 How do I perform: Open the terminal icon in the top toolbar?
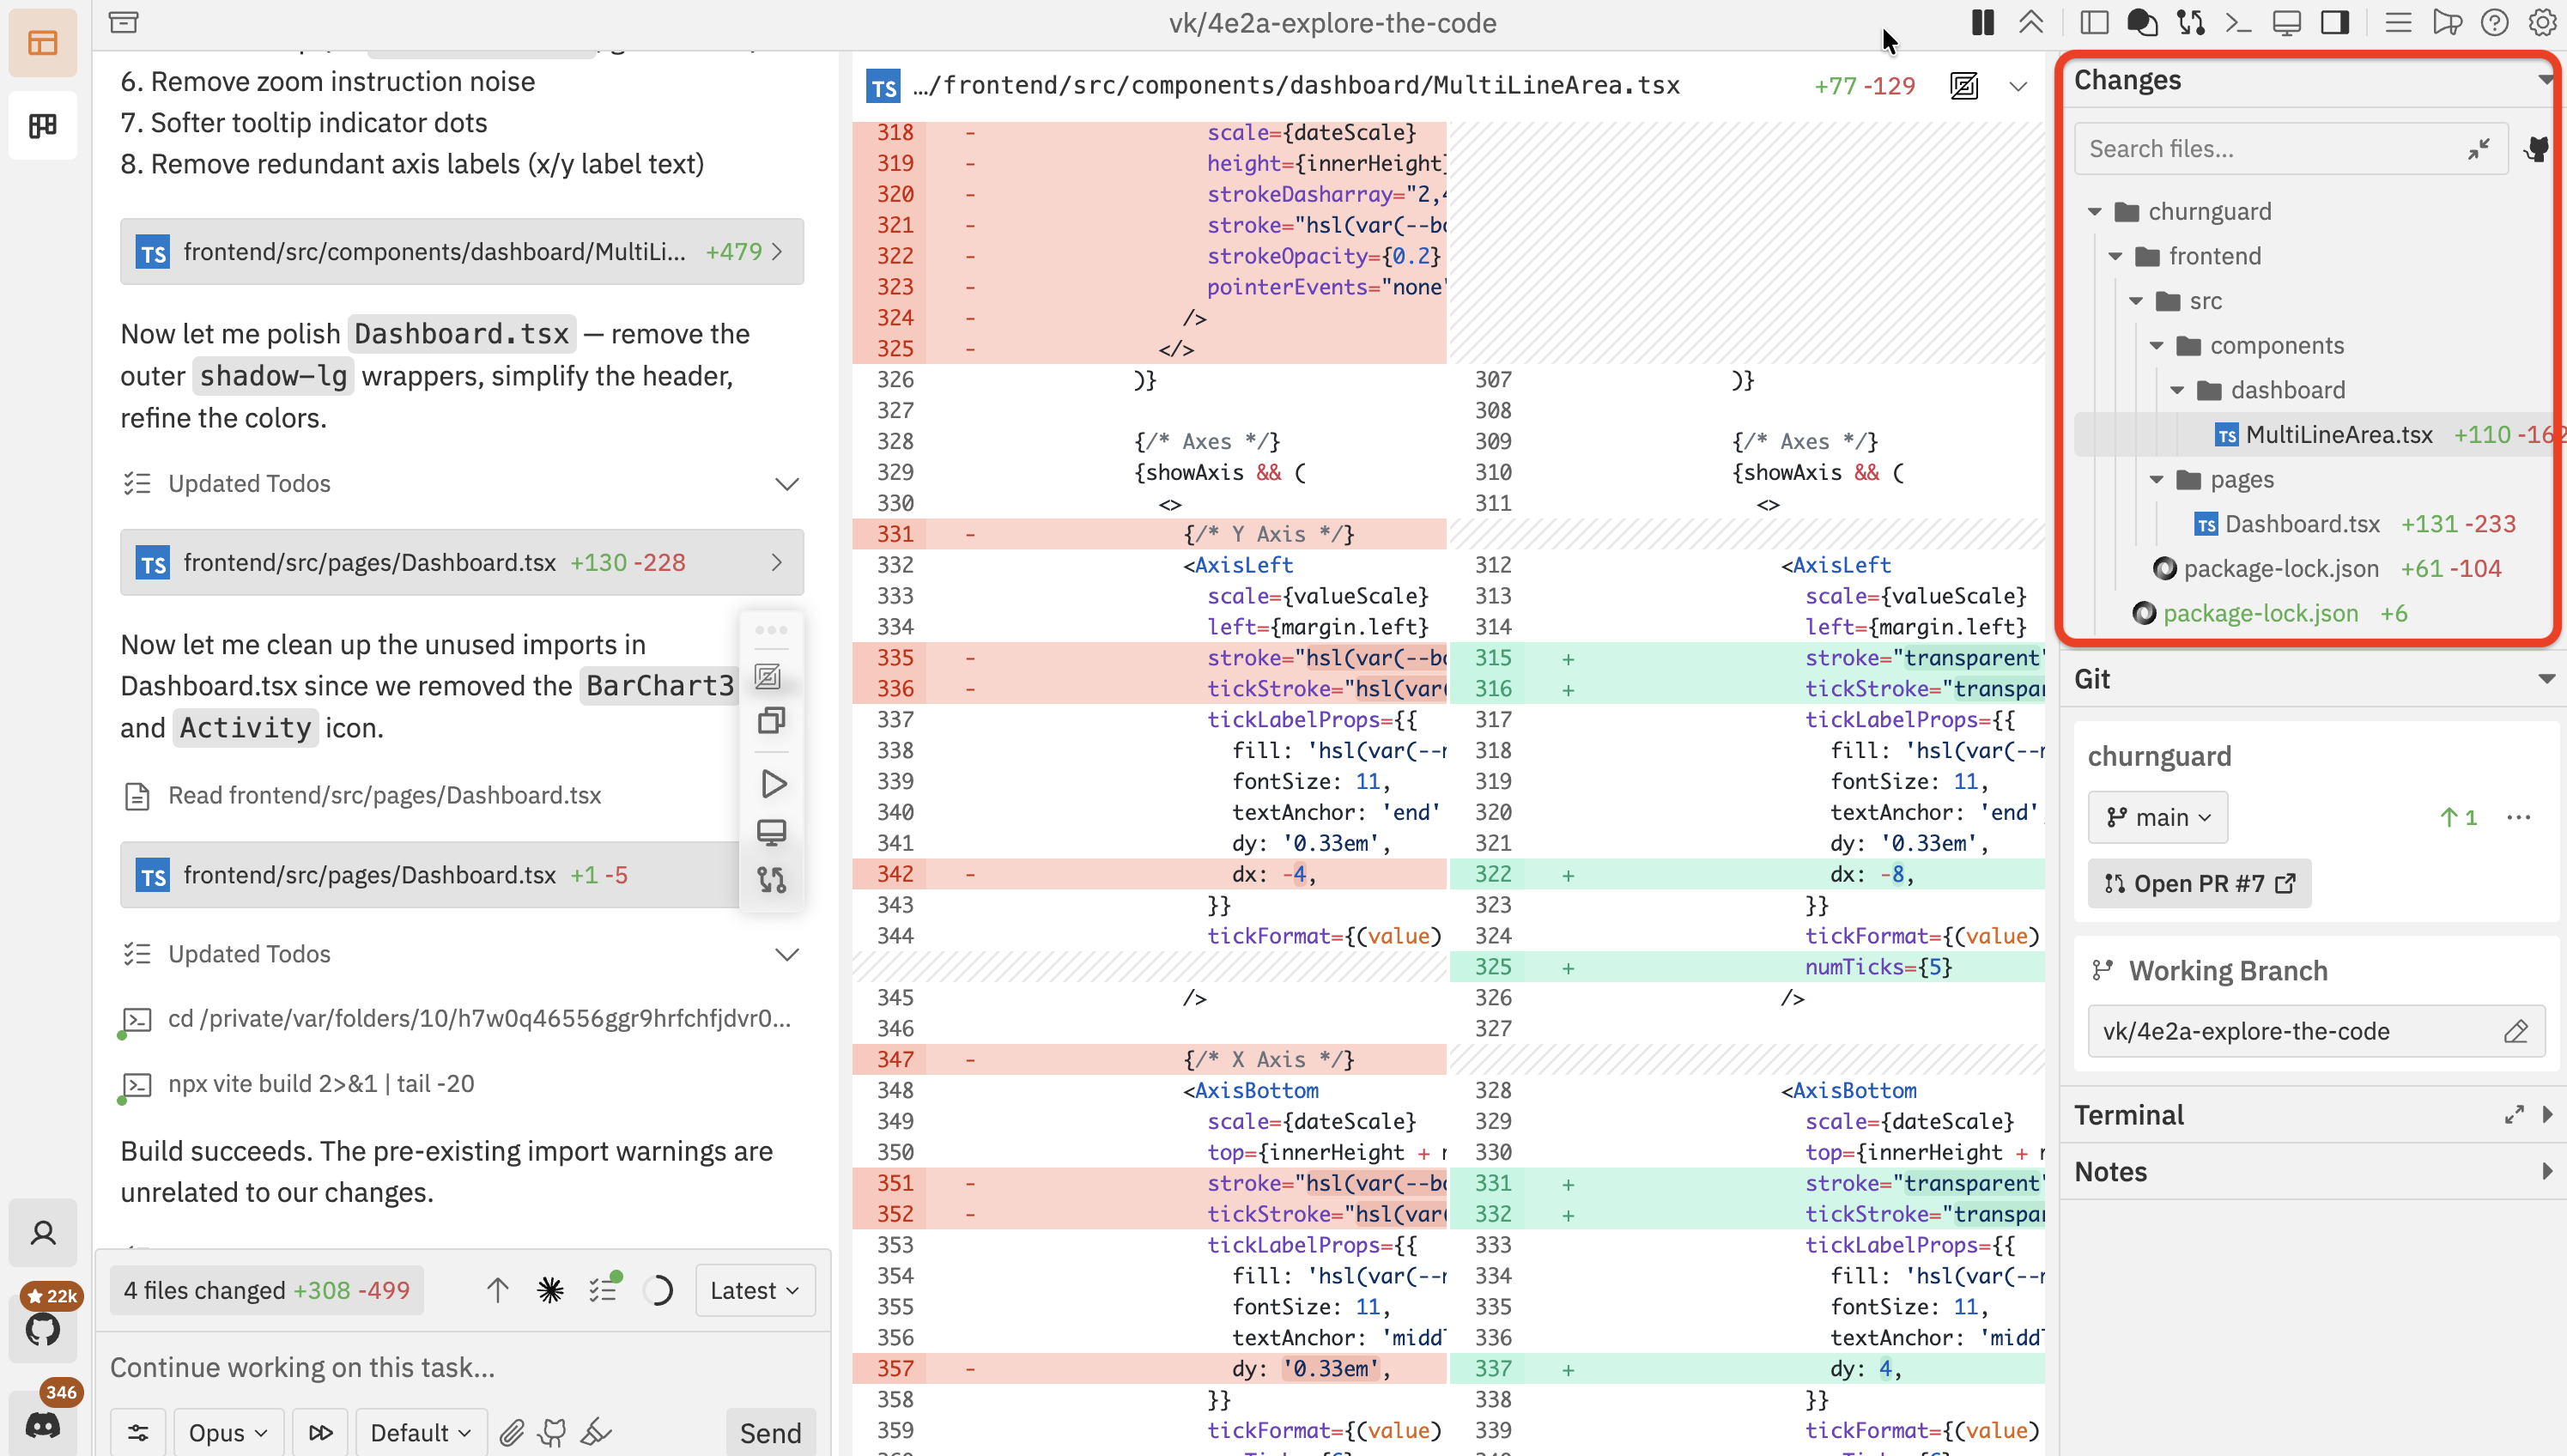2238,22
